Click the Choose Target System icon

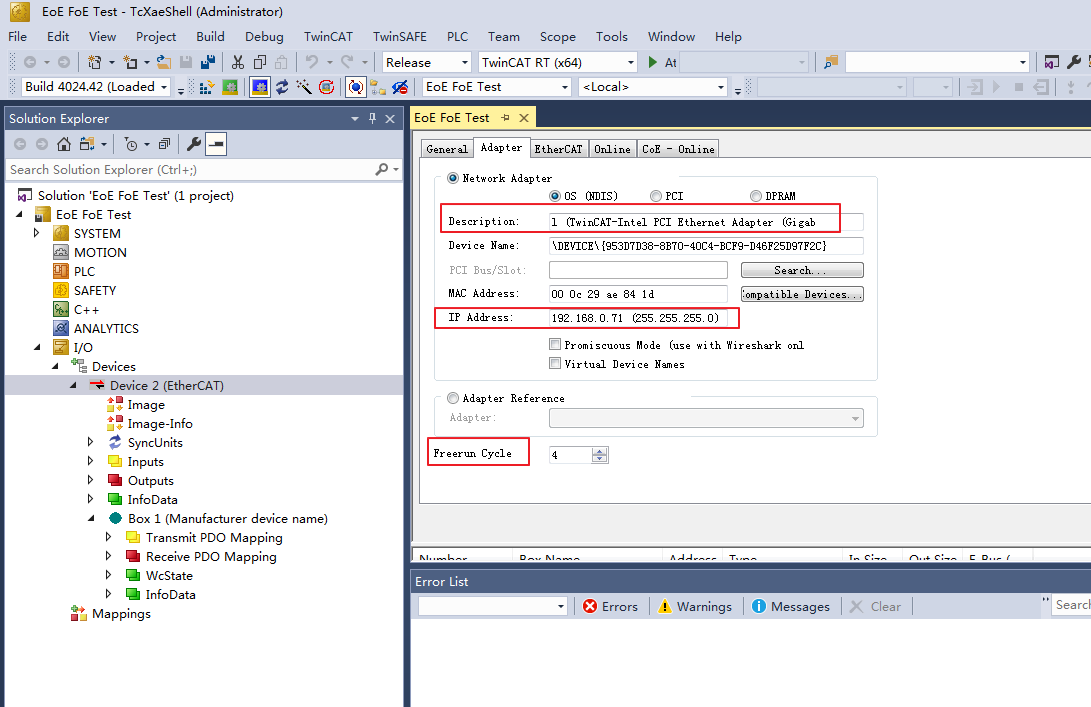378,87
